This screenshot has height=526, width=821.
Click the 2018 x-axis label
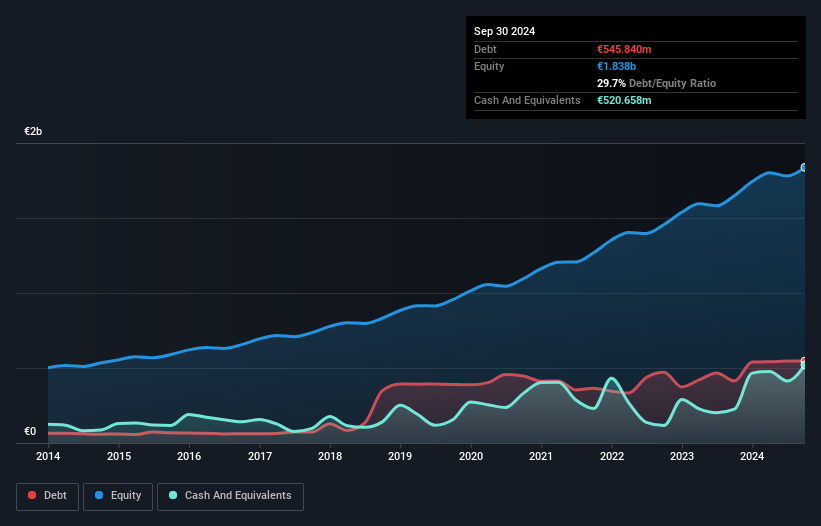click(330, 456)
